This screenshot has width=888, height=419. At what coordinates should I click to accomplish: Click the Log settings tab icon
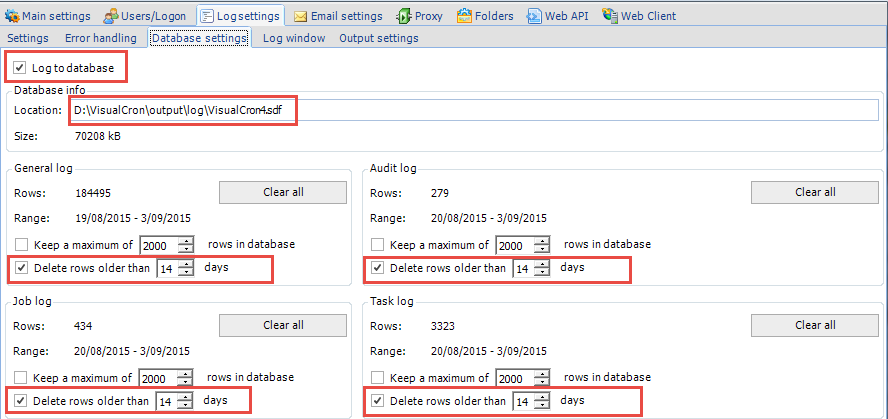206,16
